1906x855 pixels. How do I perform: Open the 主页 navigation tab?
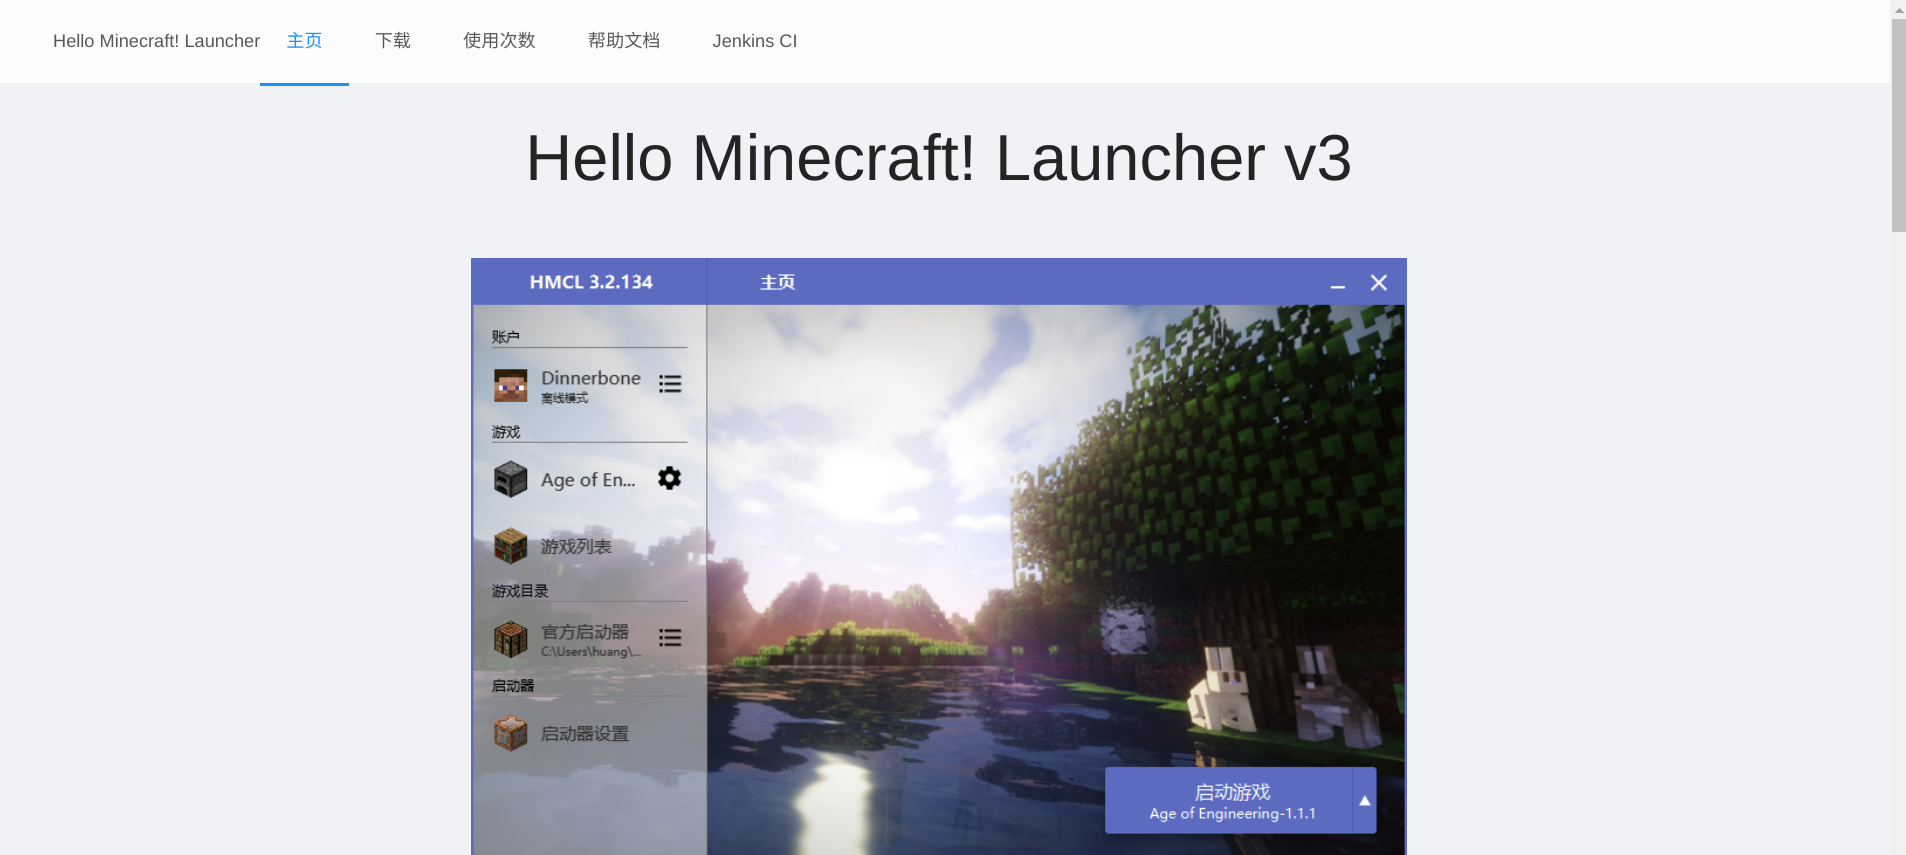coord(304,41)
